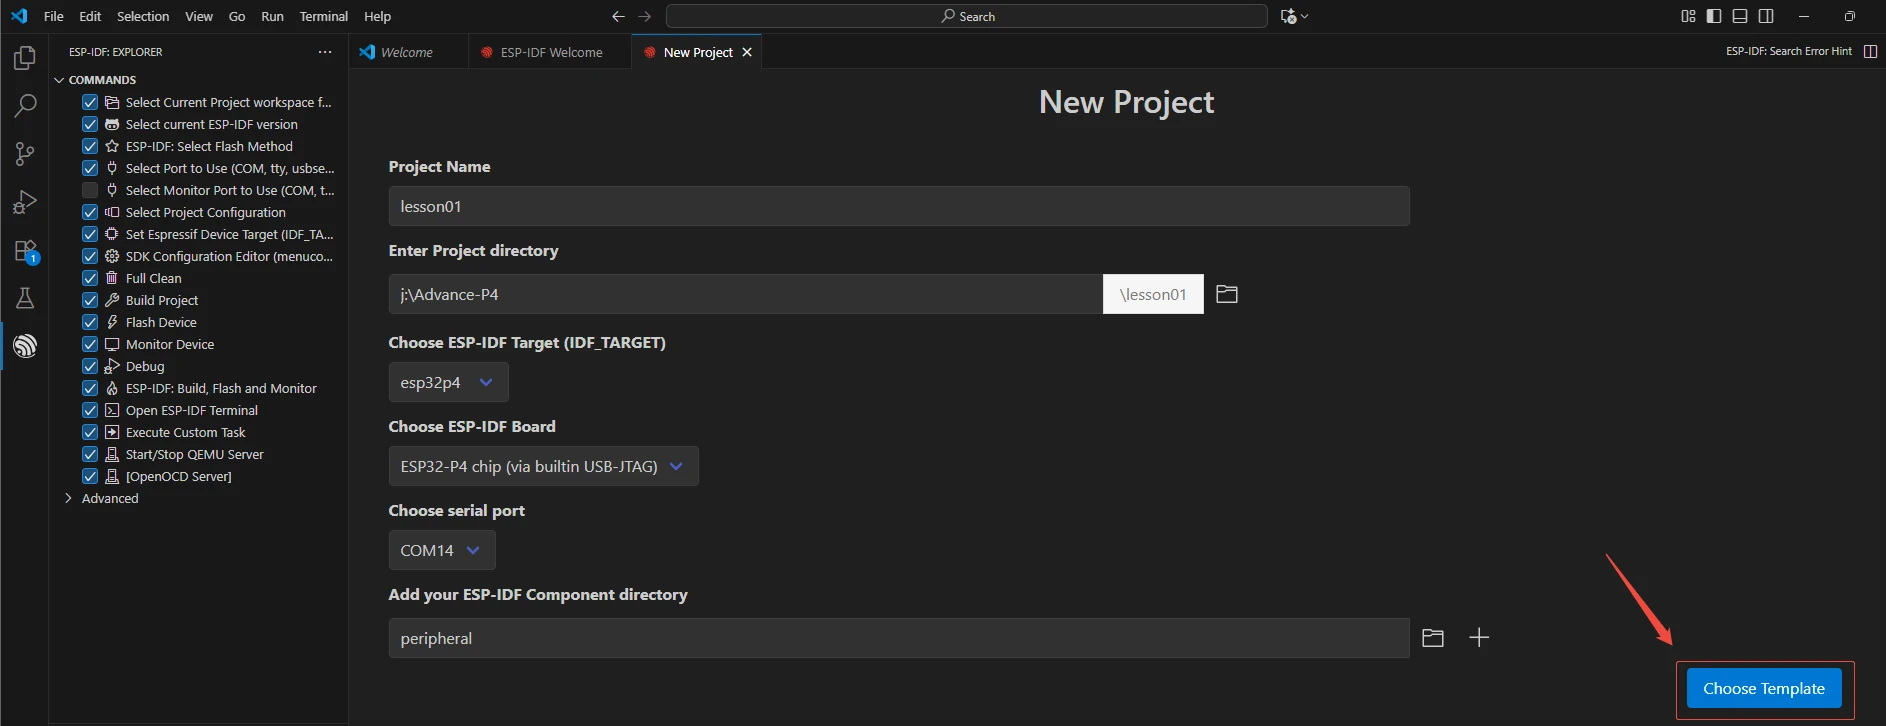This screenshot has width=1886, height=726.
Task: Browse for project directory folder icon
Action: coord(1226,294)
